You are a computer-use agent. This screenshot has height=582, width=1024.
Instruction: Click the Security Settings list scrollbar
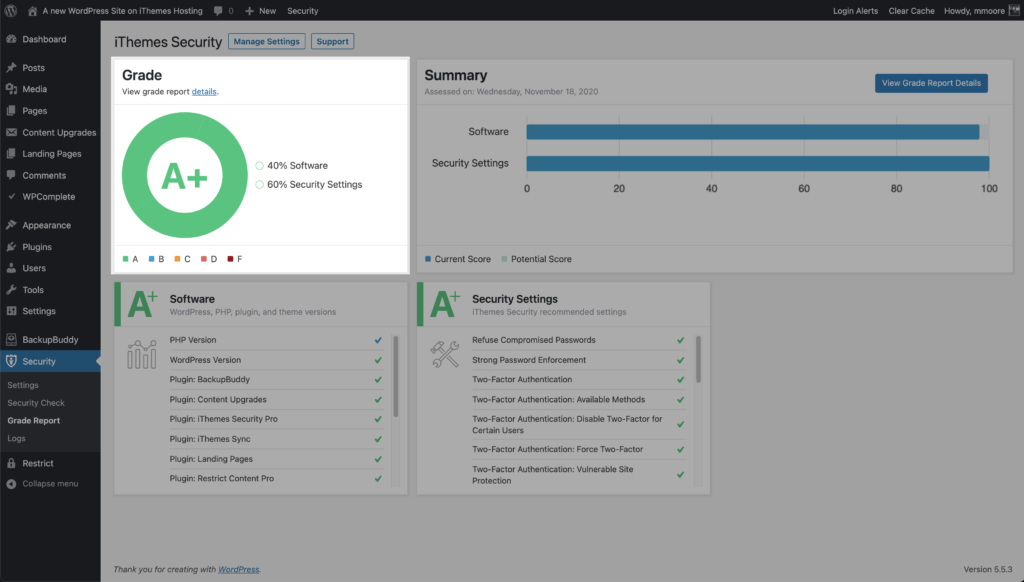698,359
